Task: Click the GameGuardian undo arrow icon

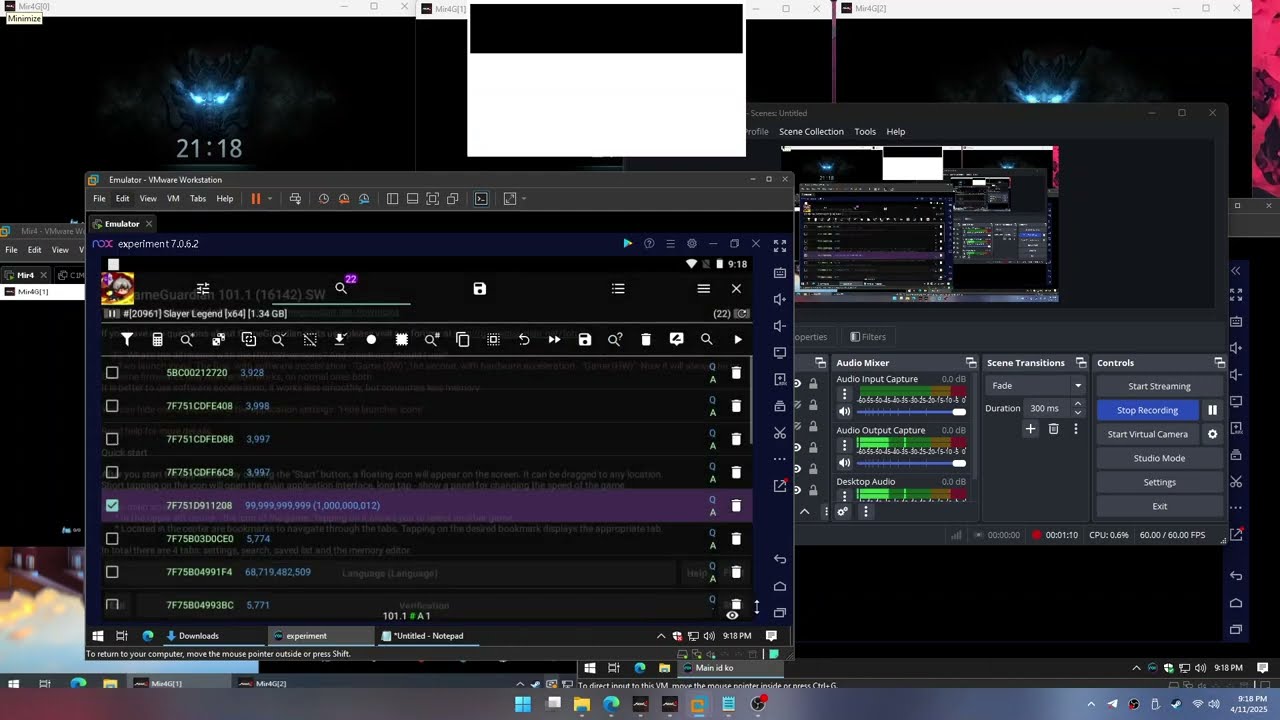Action: [x=524, y=340]
